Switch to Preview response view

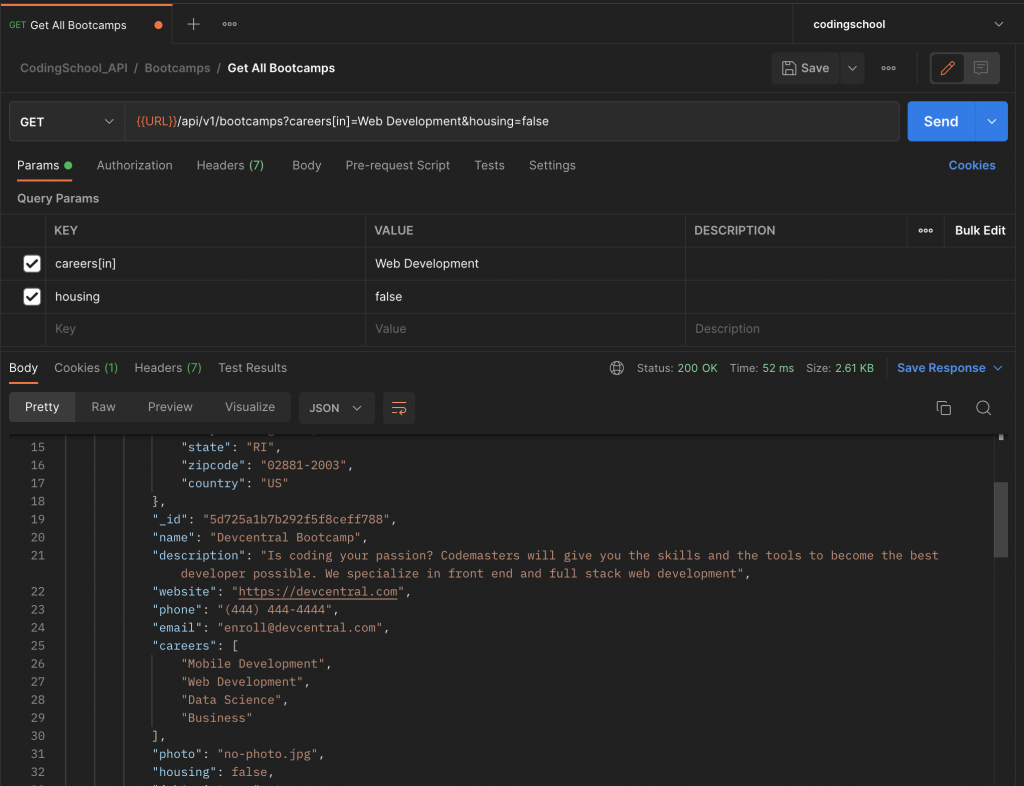170,407
